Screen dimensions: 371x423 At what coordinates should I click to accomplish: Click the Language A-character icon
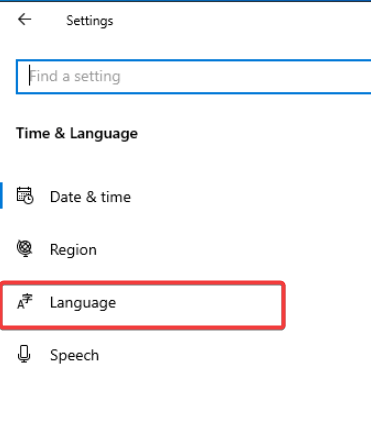(25, 302)
